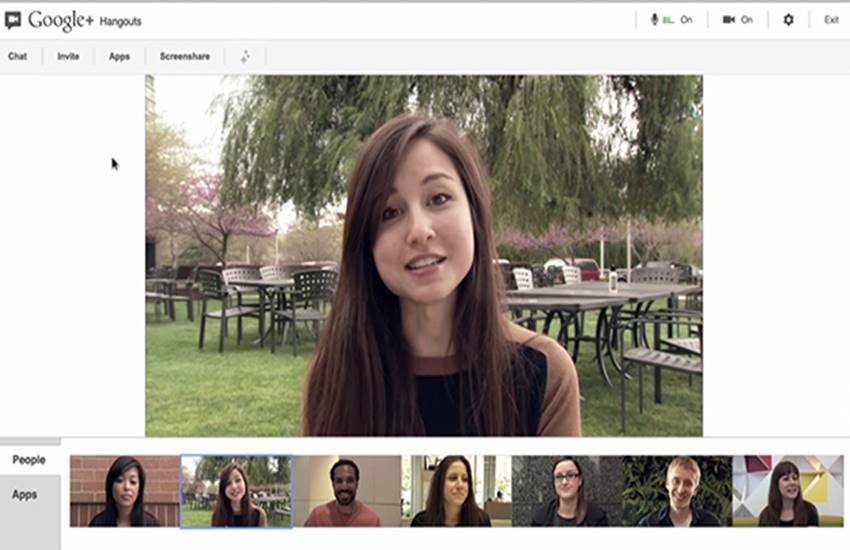
Task: Select the last thumbnail with colorful geometric background
Action: click(787, 491)
